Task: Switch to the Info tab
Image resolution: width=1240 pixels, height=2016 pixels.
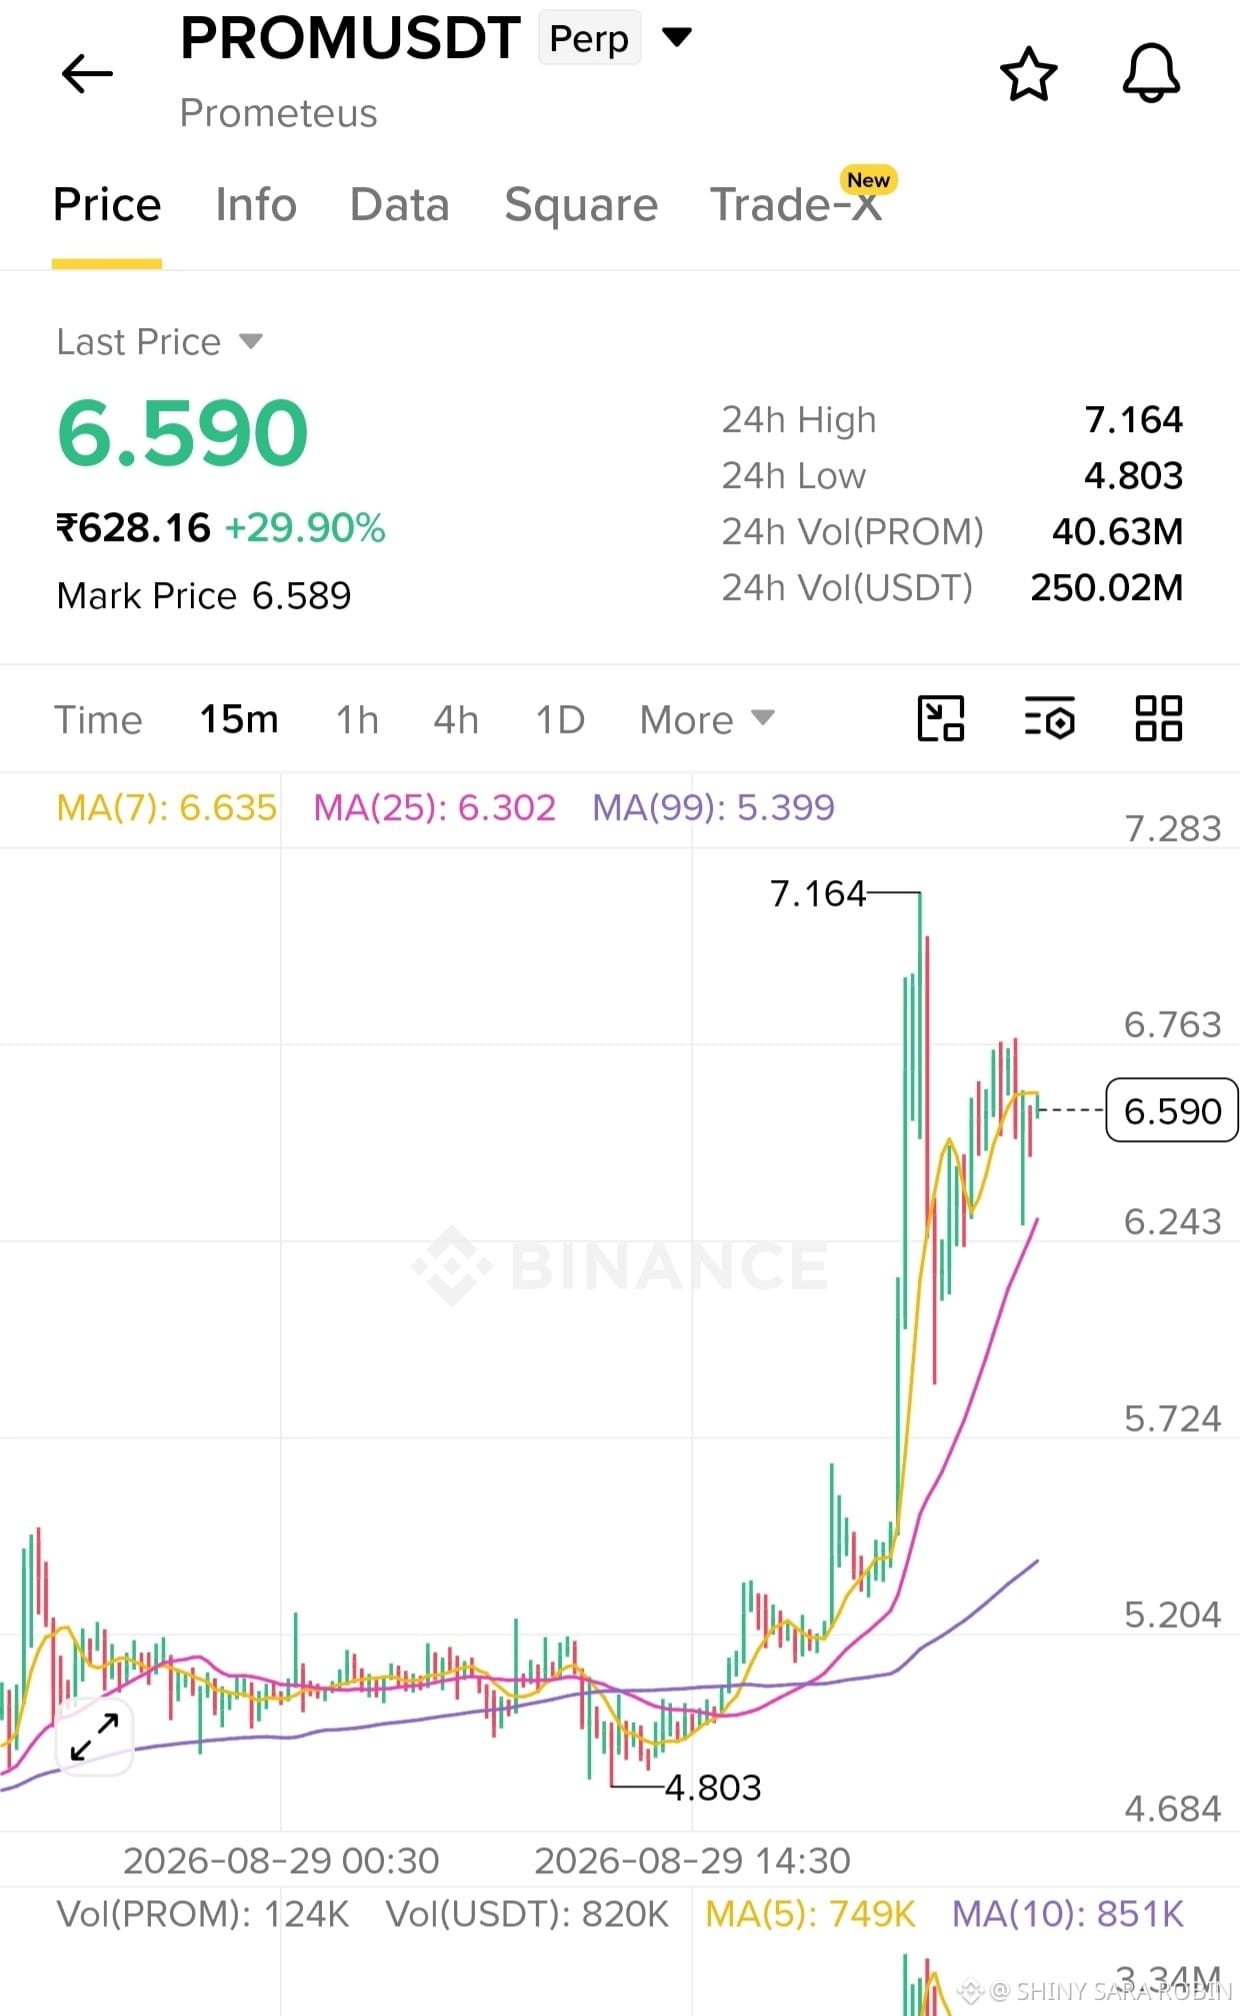Action: coord(256,205)
